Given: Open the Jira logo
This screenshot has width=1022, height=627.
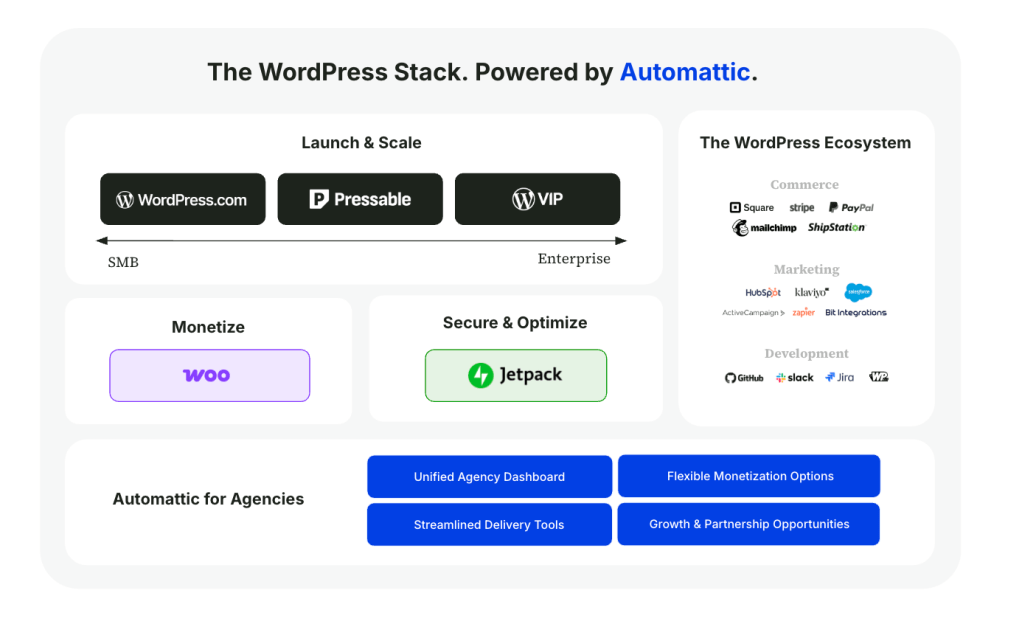Looking at the screenshot, I should click(x=839, y=378).
